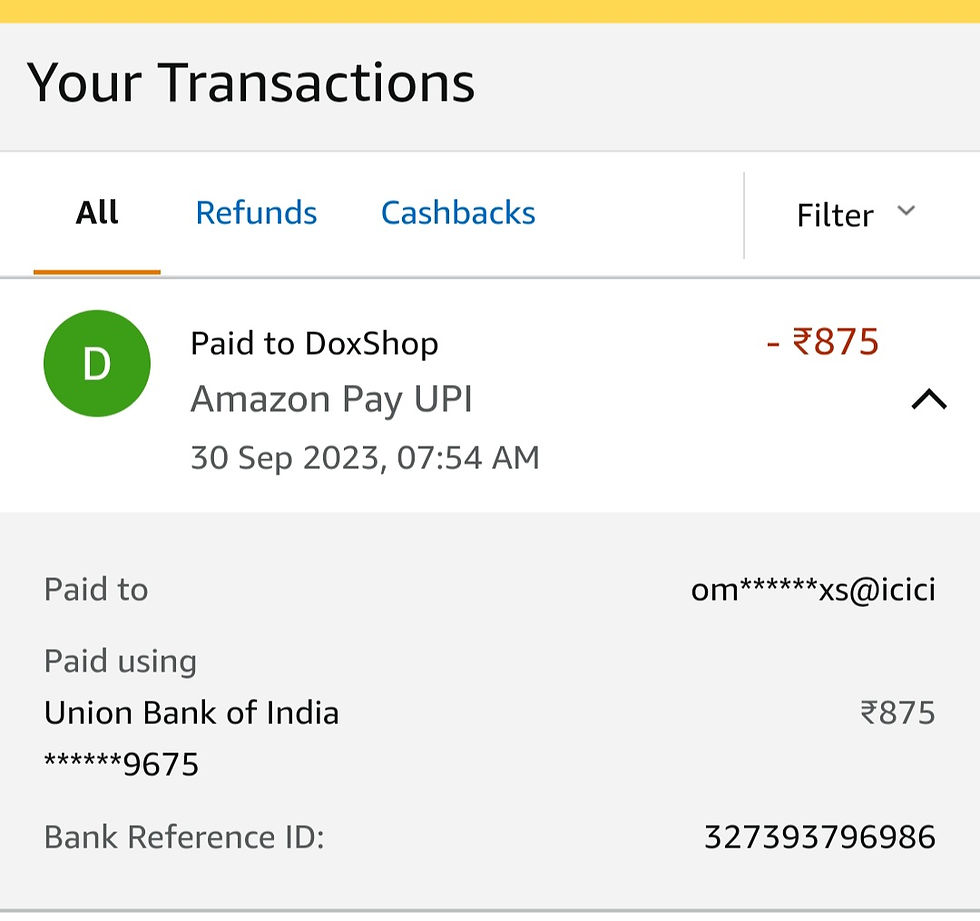
Task: Click the UPI ID om******xs@icici
Action: [813, 590]
